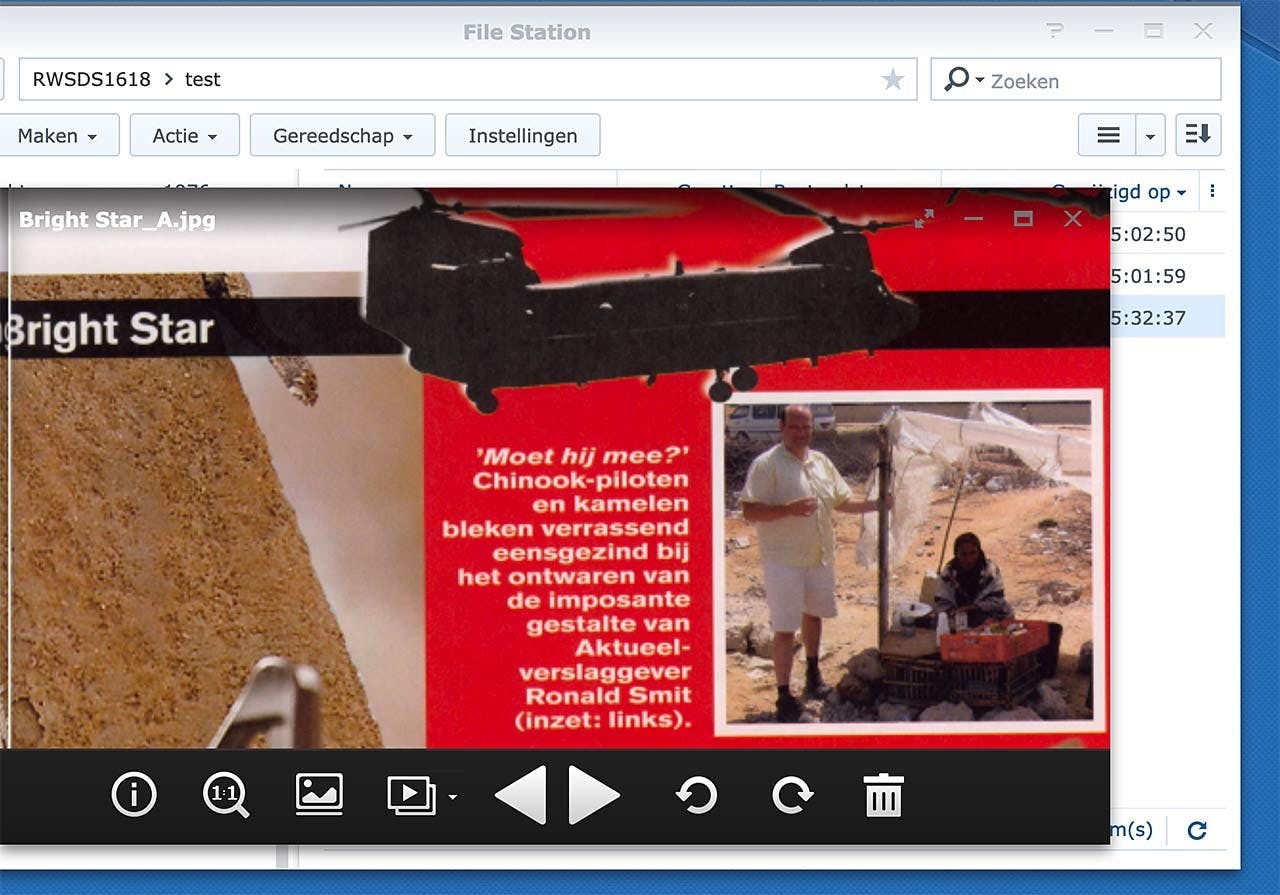Select the highlighted row modified at 5:32:37
This screenshot has width=1280, height=895.
coord(1167,318)
